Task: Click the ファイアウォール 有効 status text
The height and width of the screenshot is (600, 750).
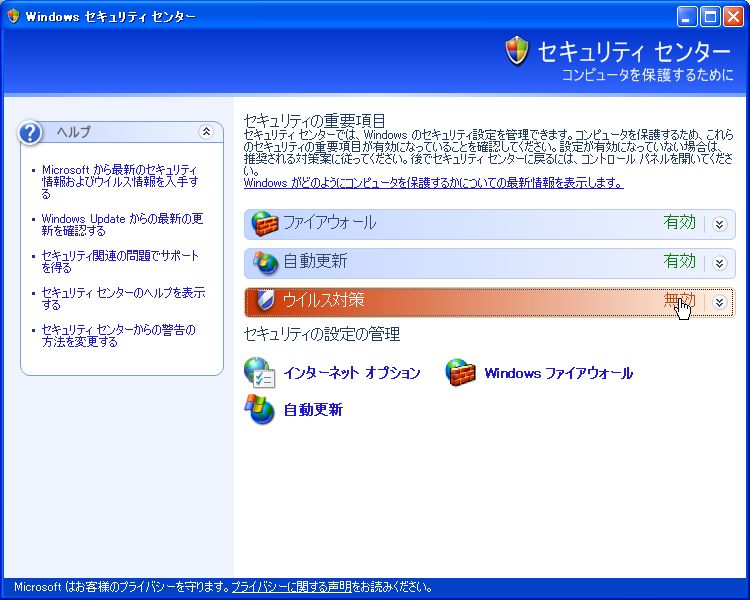Action: pos(680,222)
